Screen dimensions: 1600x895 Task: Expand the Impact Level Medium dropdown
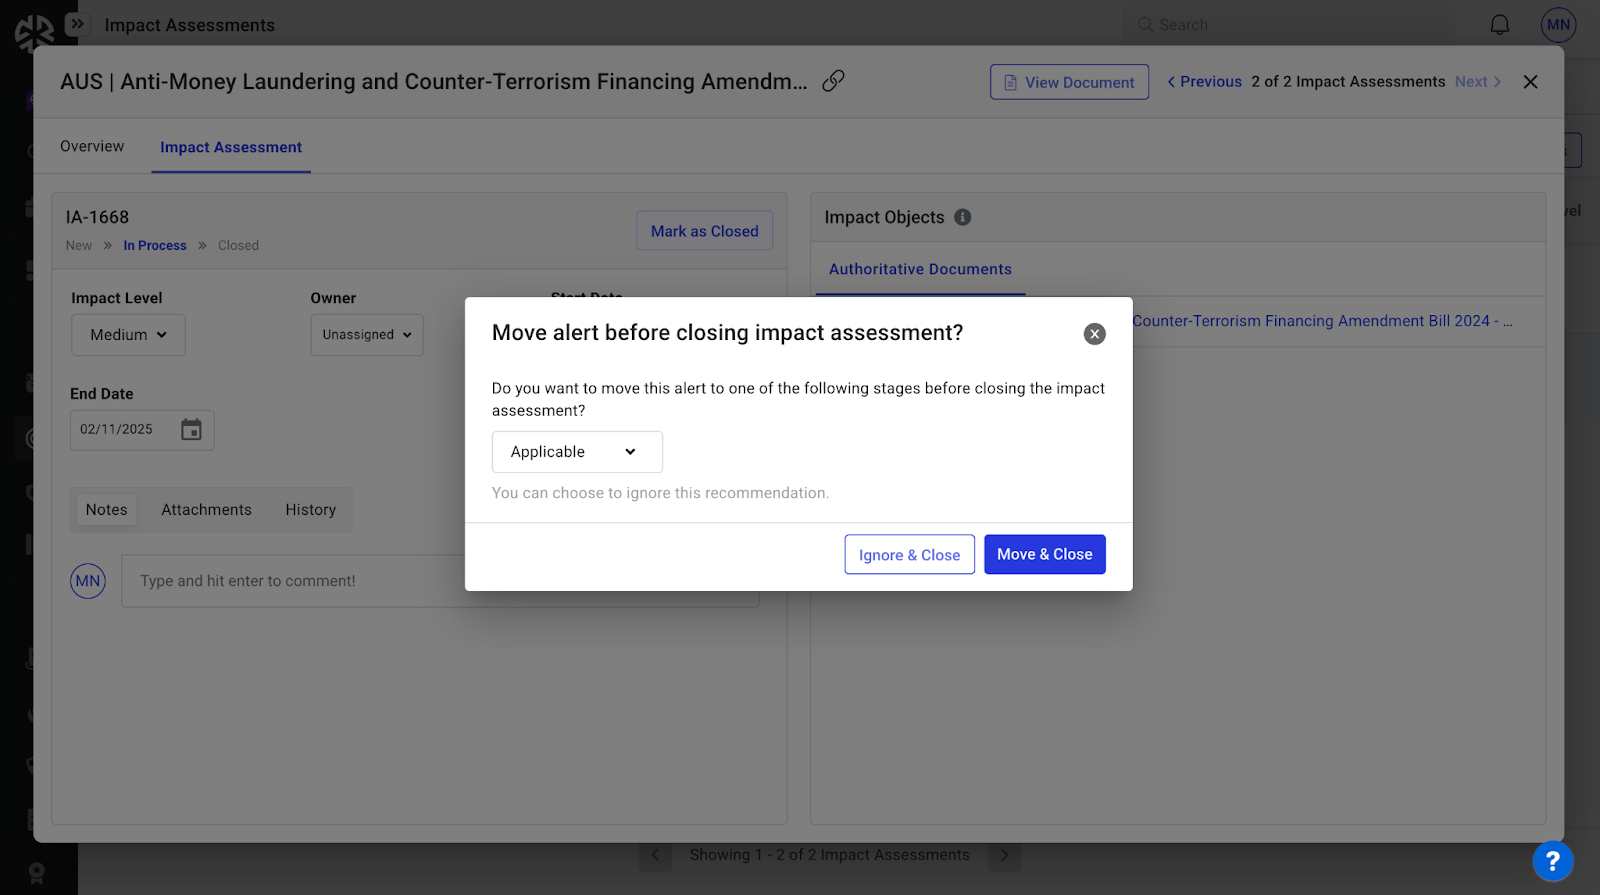(128, 335)
